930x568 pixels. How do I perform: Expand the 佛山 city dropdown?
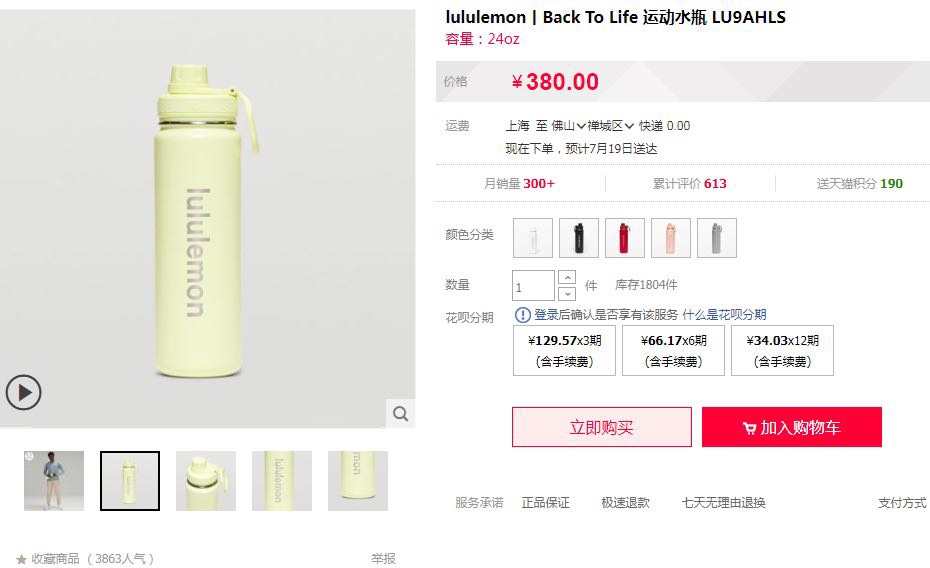(x=569, y=126)
